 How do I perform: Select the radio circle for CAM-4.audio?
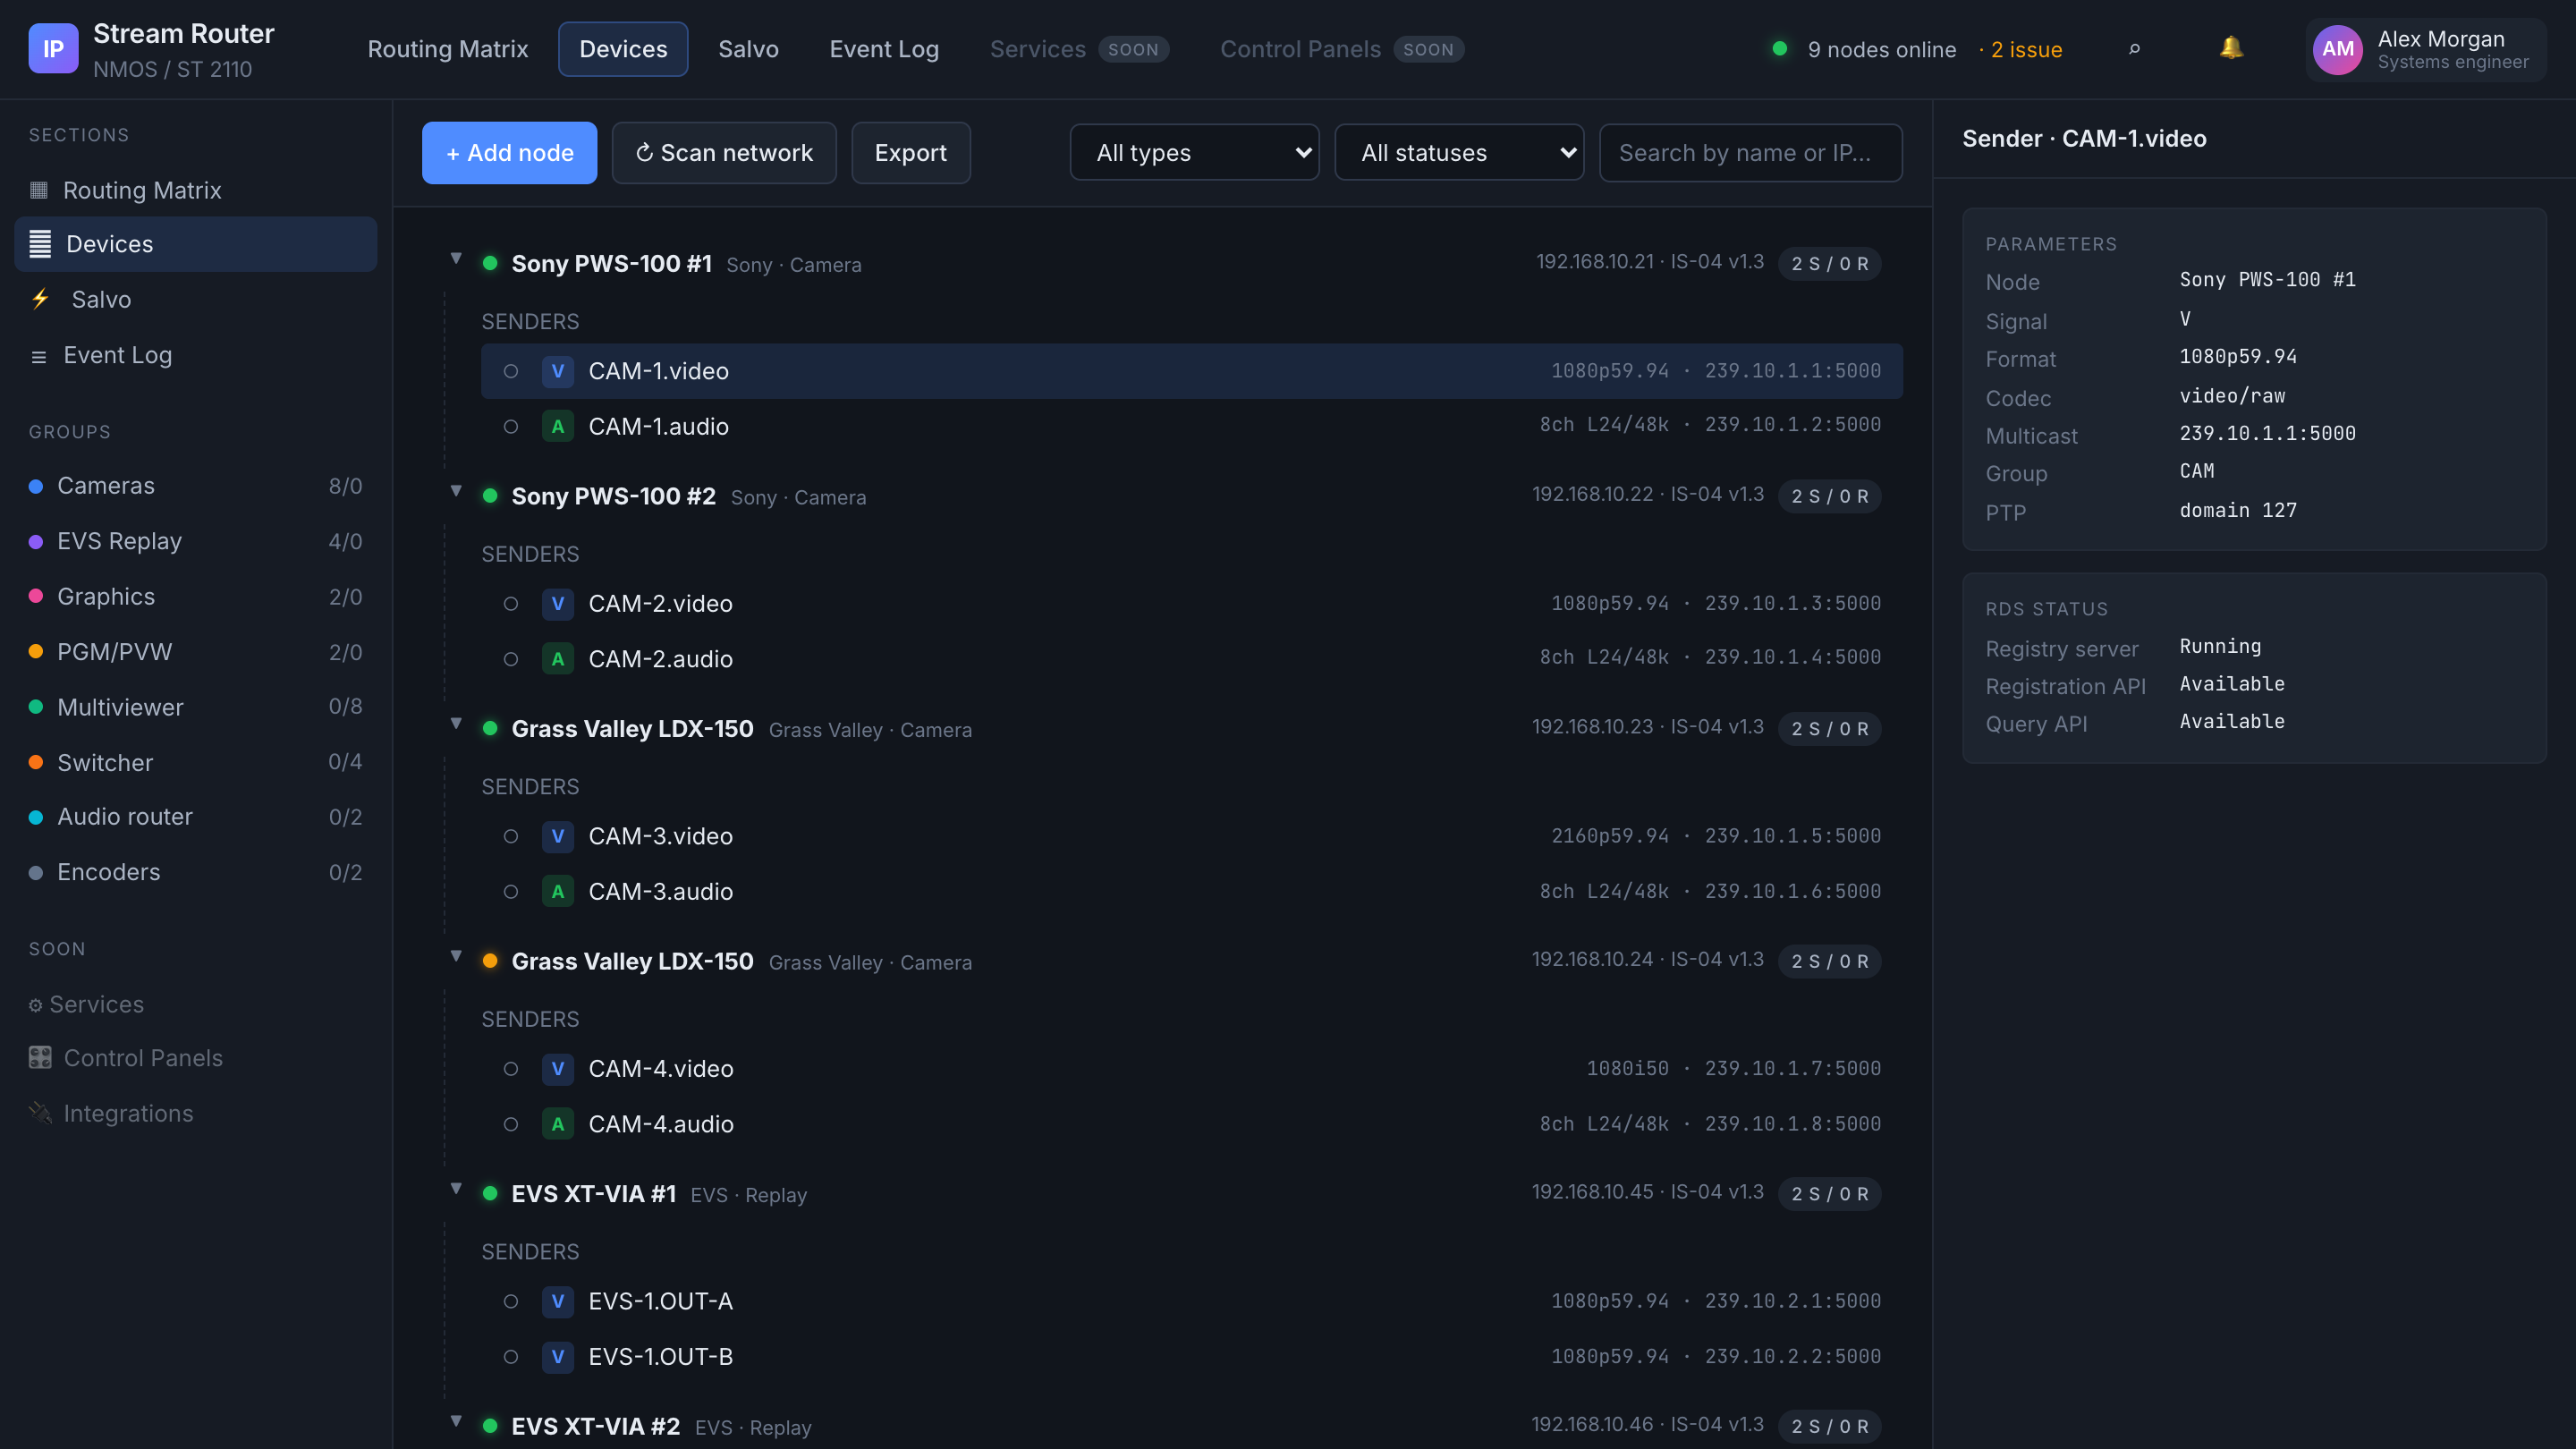(511, 1124)
